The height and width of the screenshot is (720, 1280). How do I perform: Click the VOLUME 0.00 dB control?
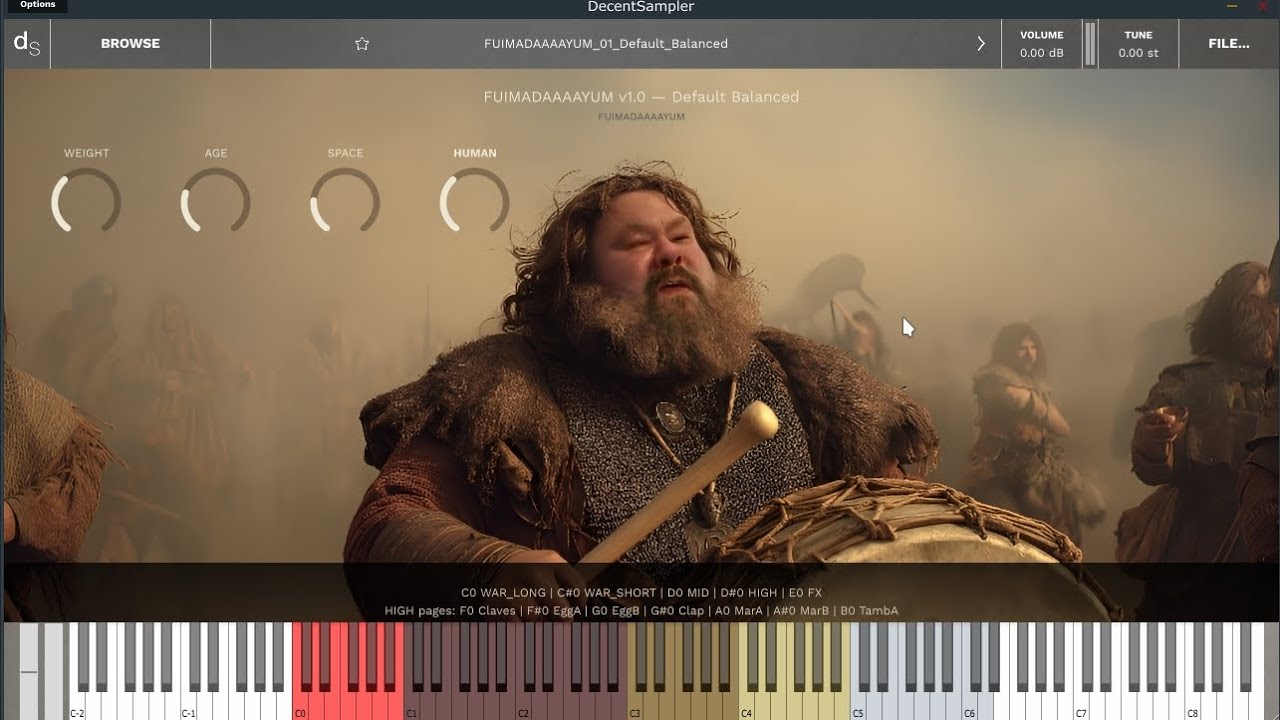click(x=1041, y=44)
